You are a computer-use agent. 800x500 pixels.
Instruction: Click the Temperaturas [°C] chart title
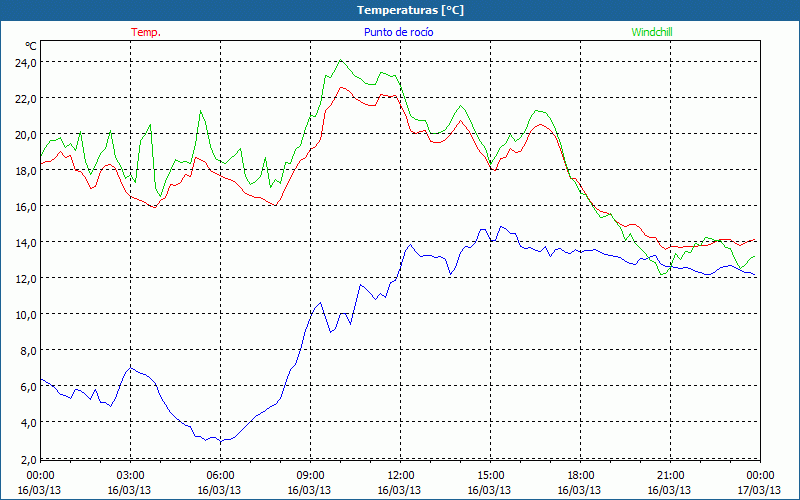410,10
